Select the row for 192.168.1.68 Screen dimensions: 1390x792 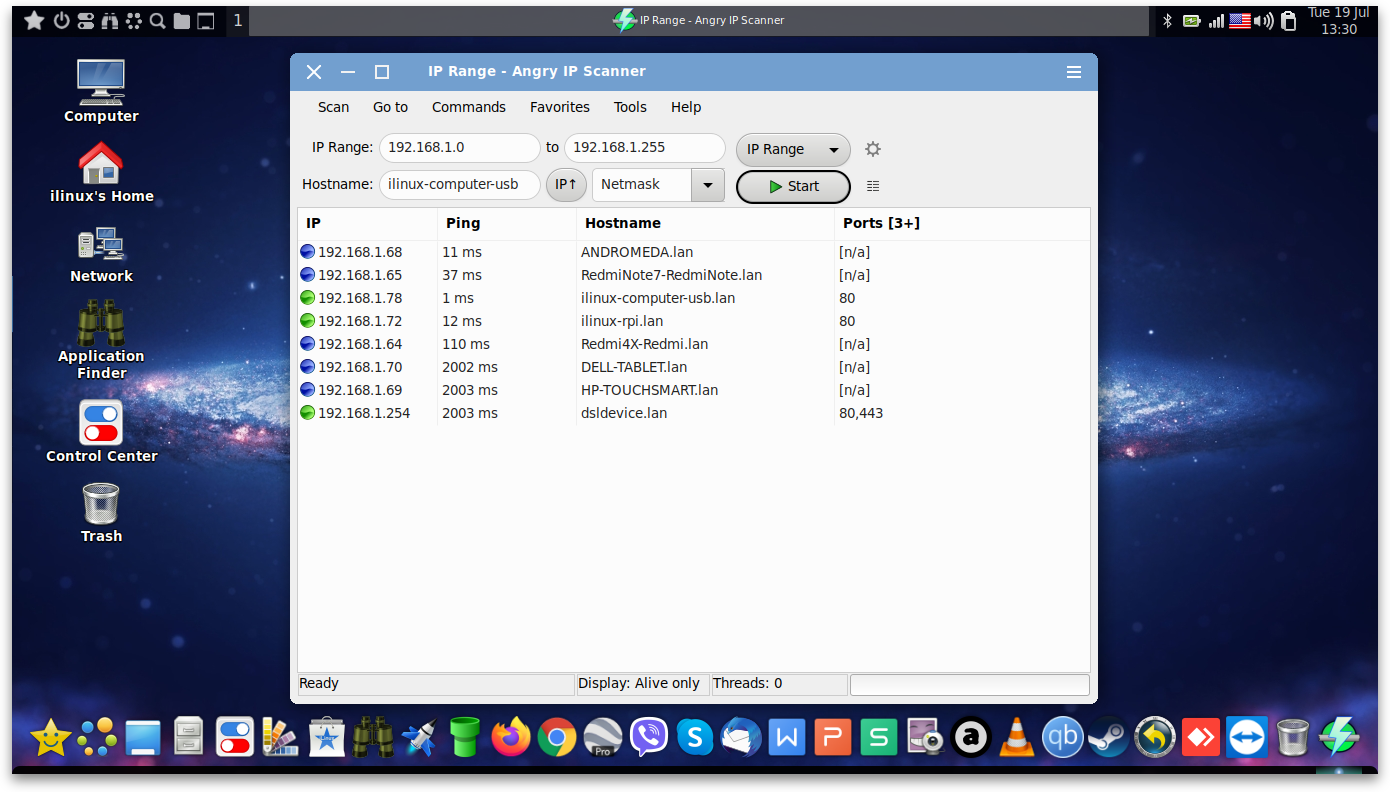coord(694,252)
